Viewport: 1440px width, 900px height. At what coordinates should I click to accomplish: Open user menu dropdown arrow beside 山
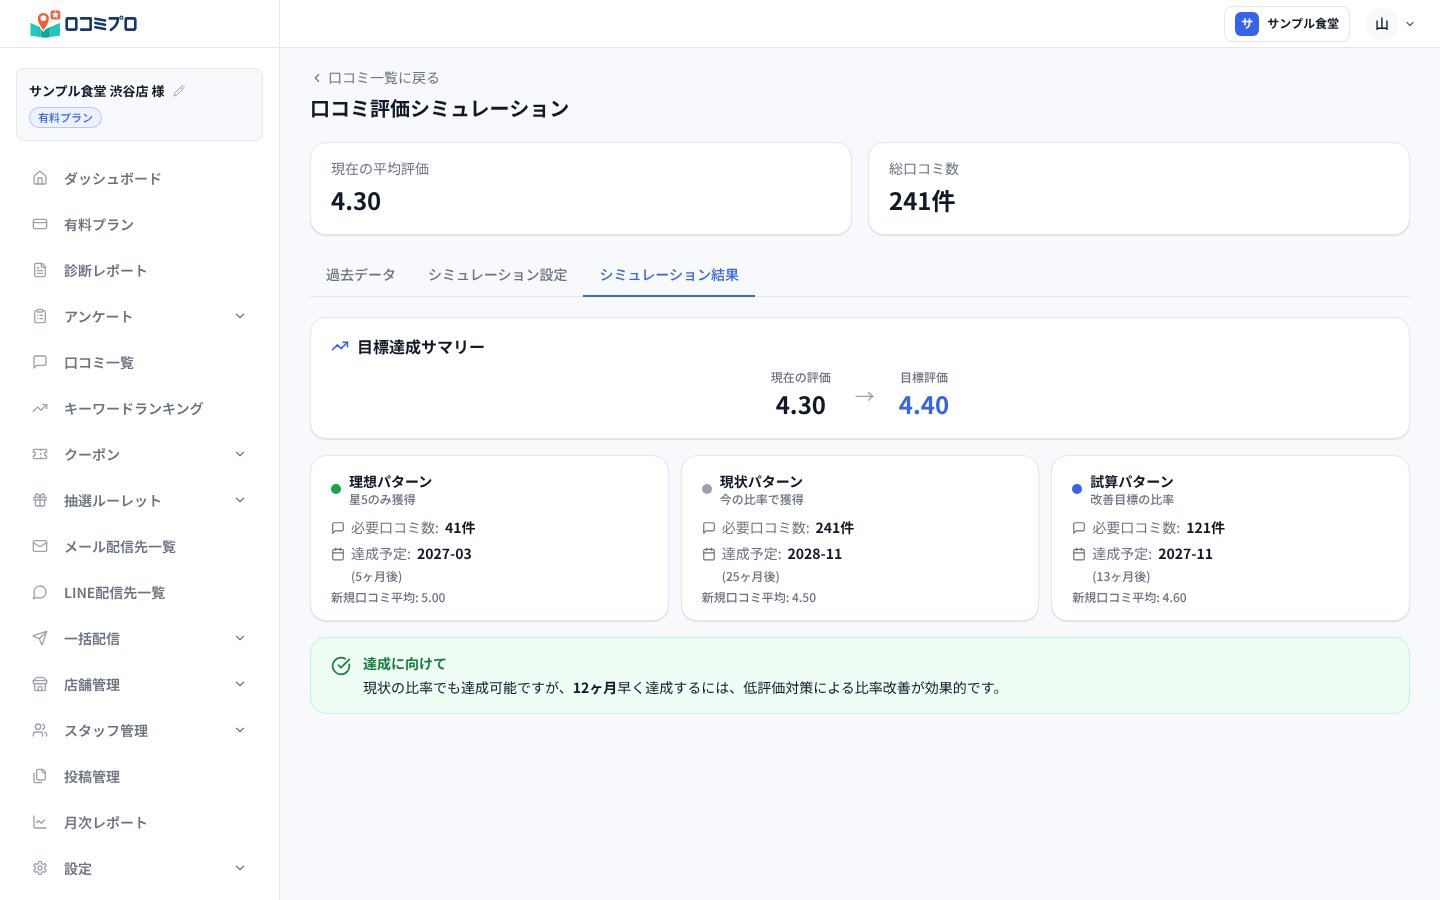click(x=1410, y=24)
